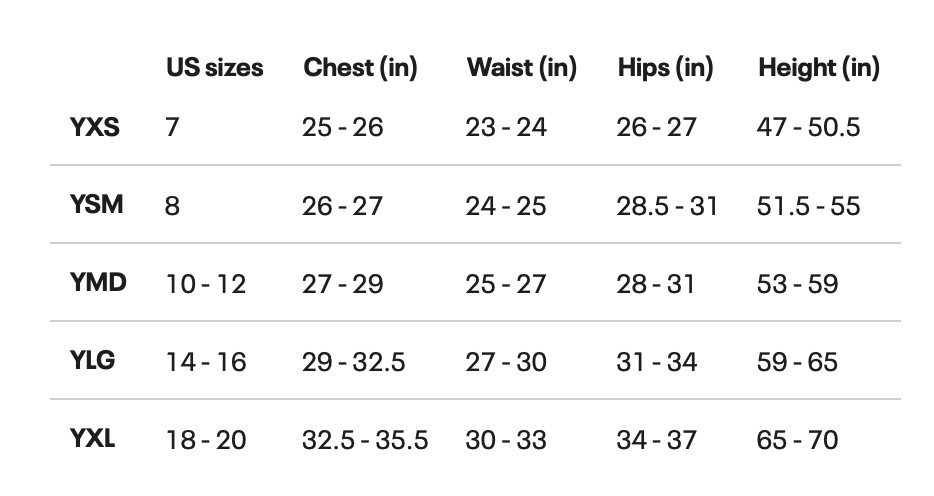Click the 47 - 50.5 height value

tap(808, 127)
